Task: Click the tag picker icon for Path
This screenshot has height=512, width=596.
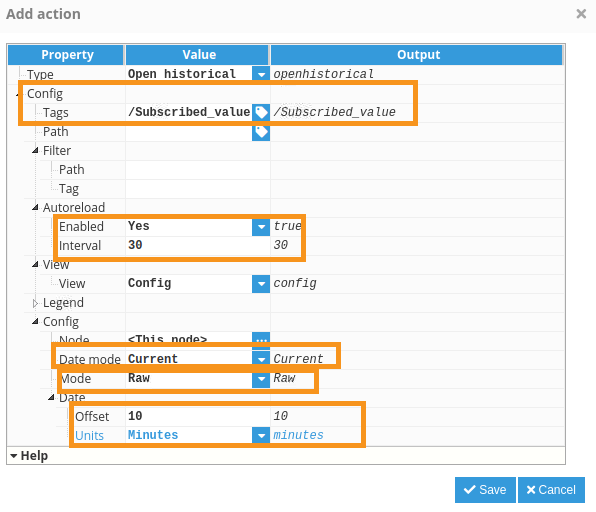Action: click(x=261, y=132)
